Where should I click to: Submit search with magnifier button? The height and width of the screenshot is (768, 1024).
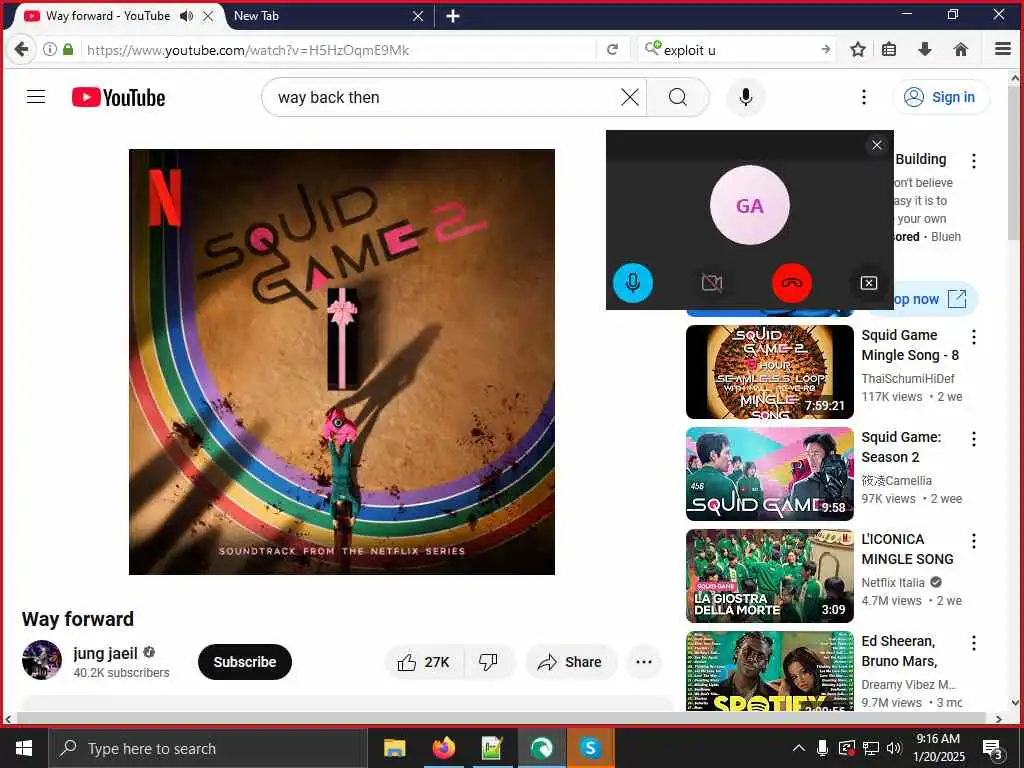pos(678,97)
